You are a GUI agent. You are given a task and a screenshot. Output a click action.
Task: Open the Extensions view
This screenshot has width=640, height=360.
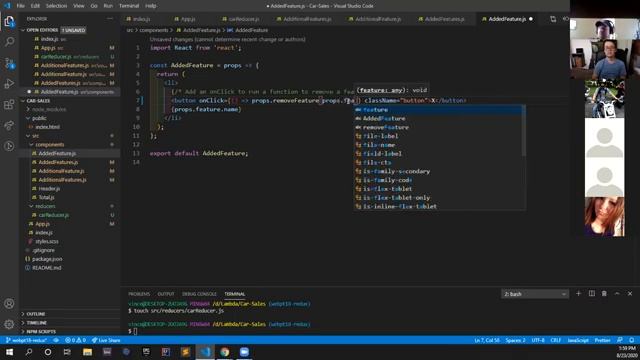coord(9,104)
